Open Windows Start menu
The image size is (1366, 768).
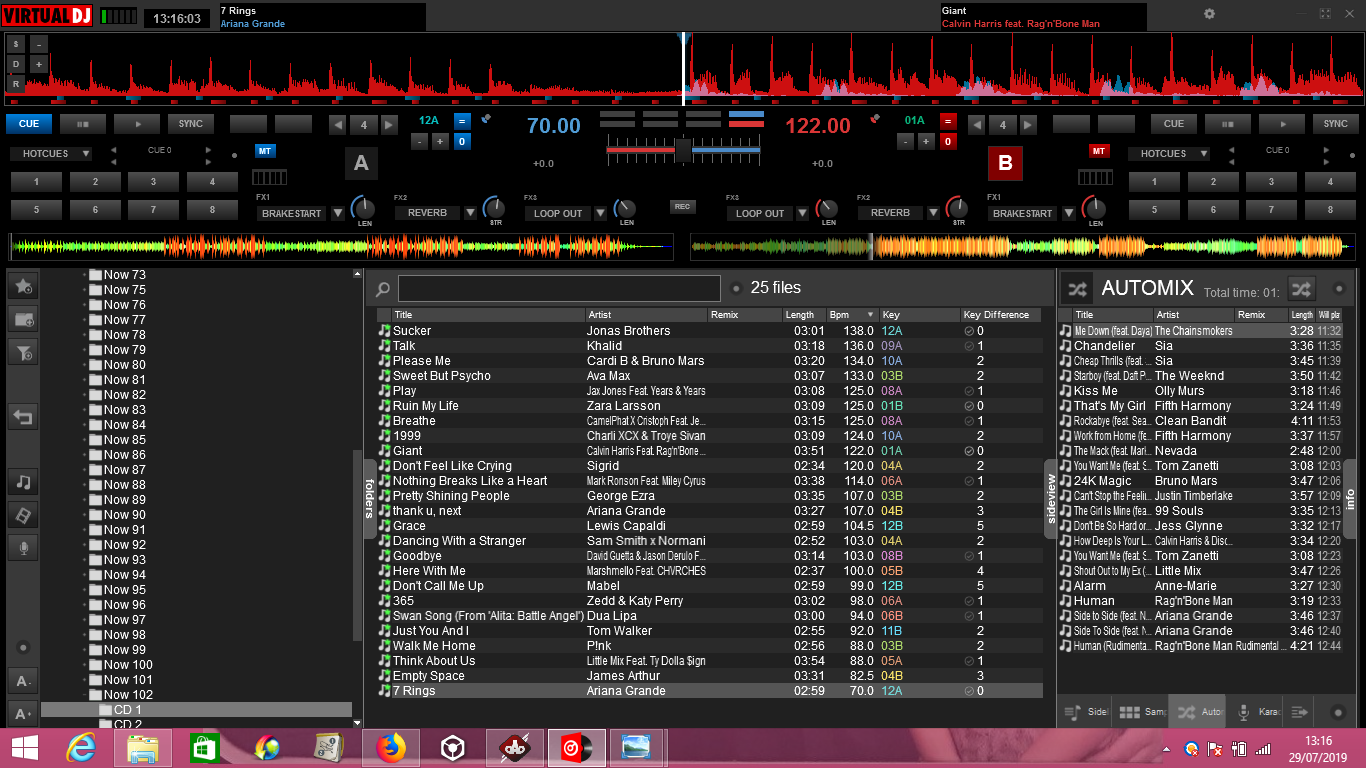[x=24, y=748]
